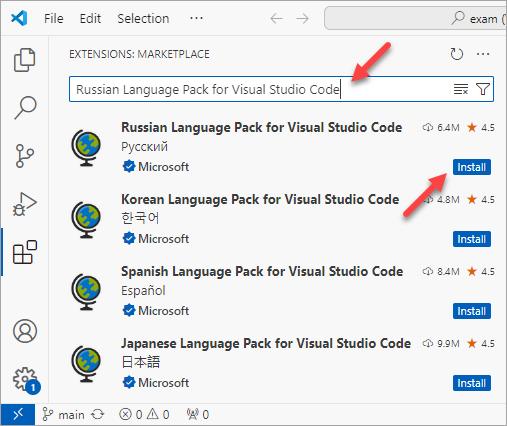This screenshot has width=507, height=426.
Task: Click the ports forwarded status item
Action: coord(198,415)
